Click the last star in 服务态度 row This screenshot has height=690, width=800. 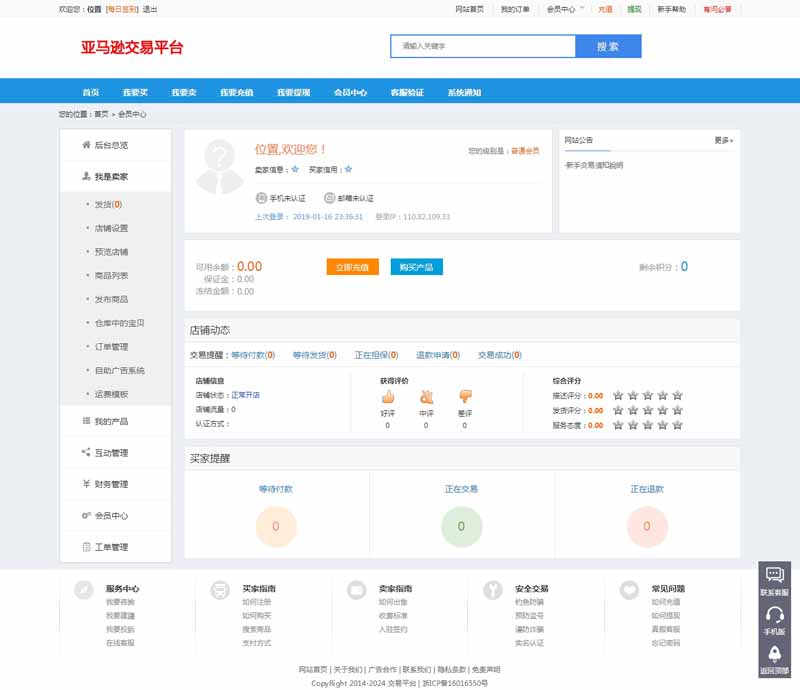(678, 425)
